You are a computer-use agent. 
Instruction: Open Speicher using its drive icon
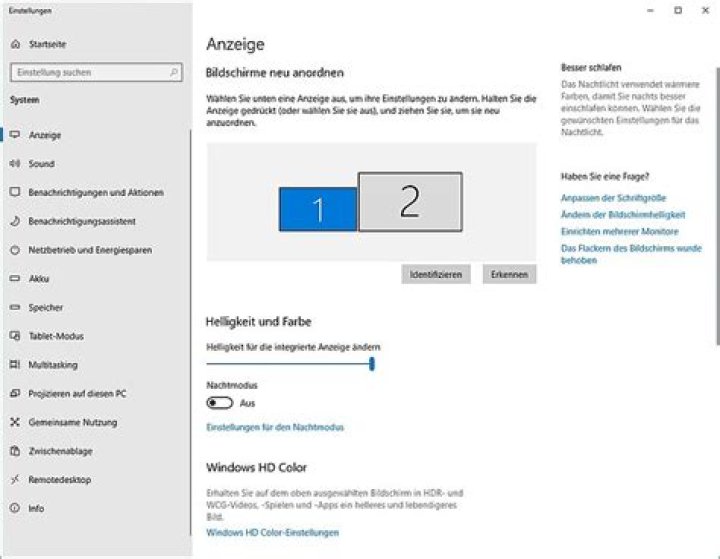point(15,308)
